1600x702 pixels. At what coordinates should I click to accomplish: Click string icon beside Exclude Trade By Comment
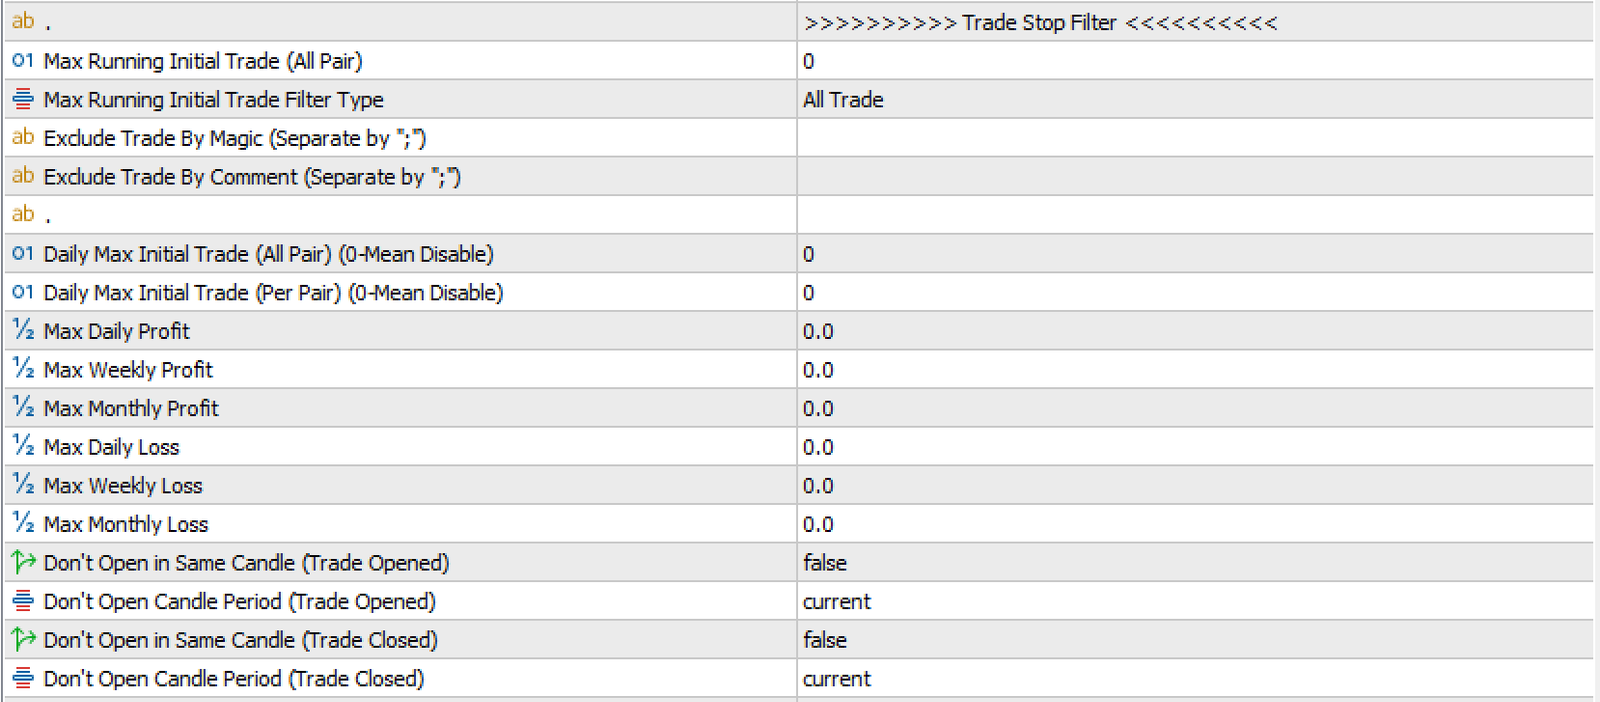pyautogui.click(x=22, y=176)
